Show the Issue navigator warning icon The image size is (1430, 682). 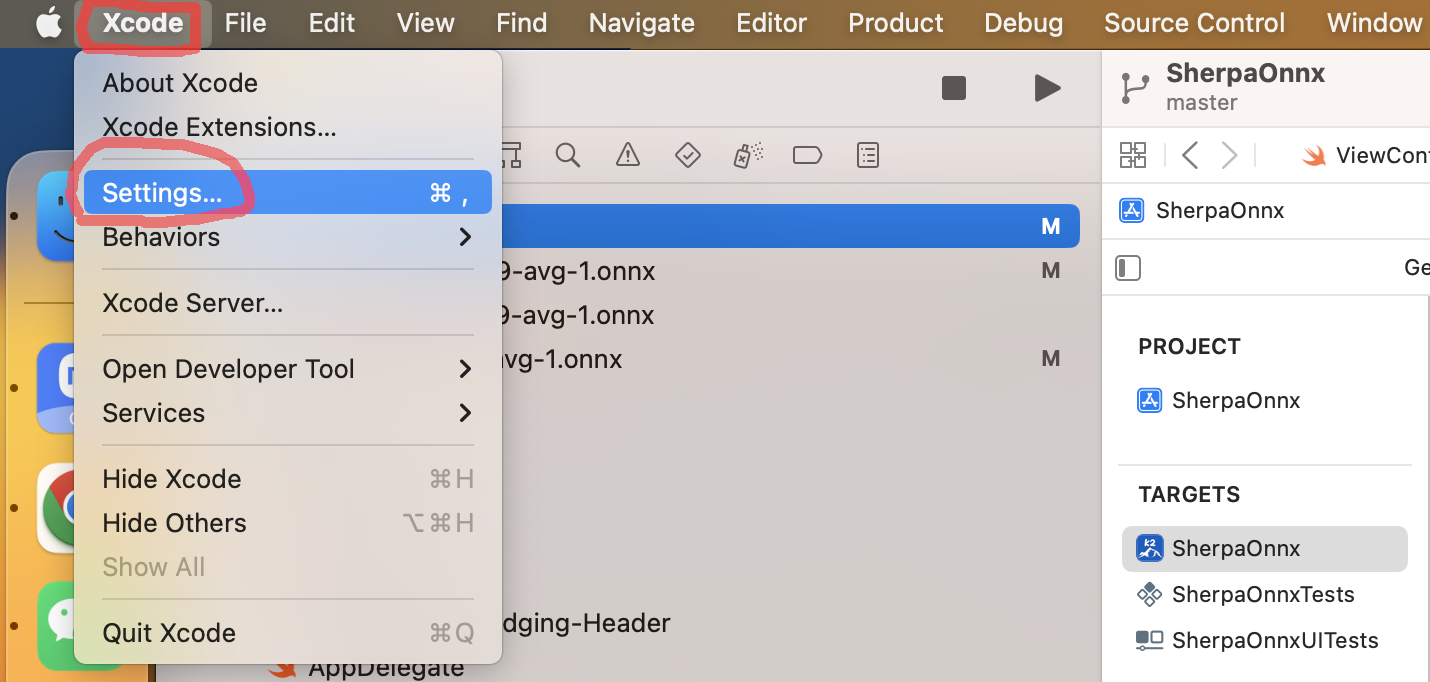click(627, 155)
